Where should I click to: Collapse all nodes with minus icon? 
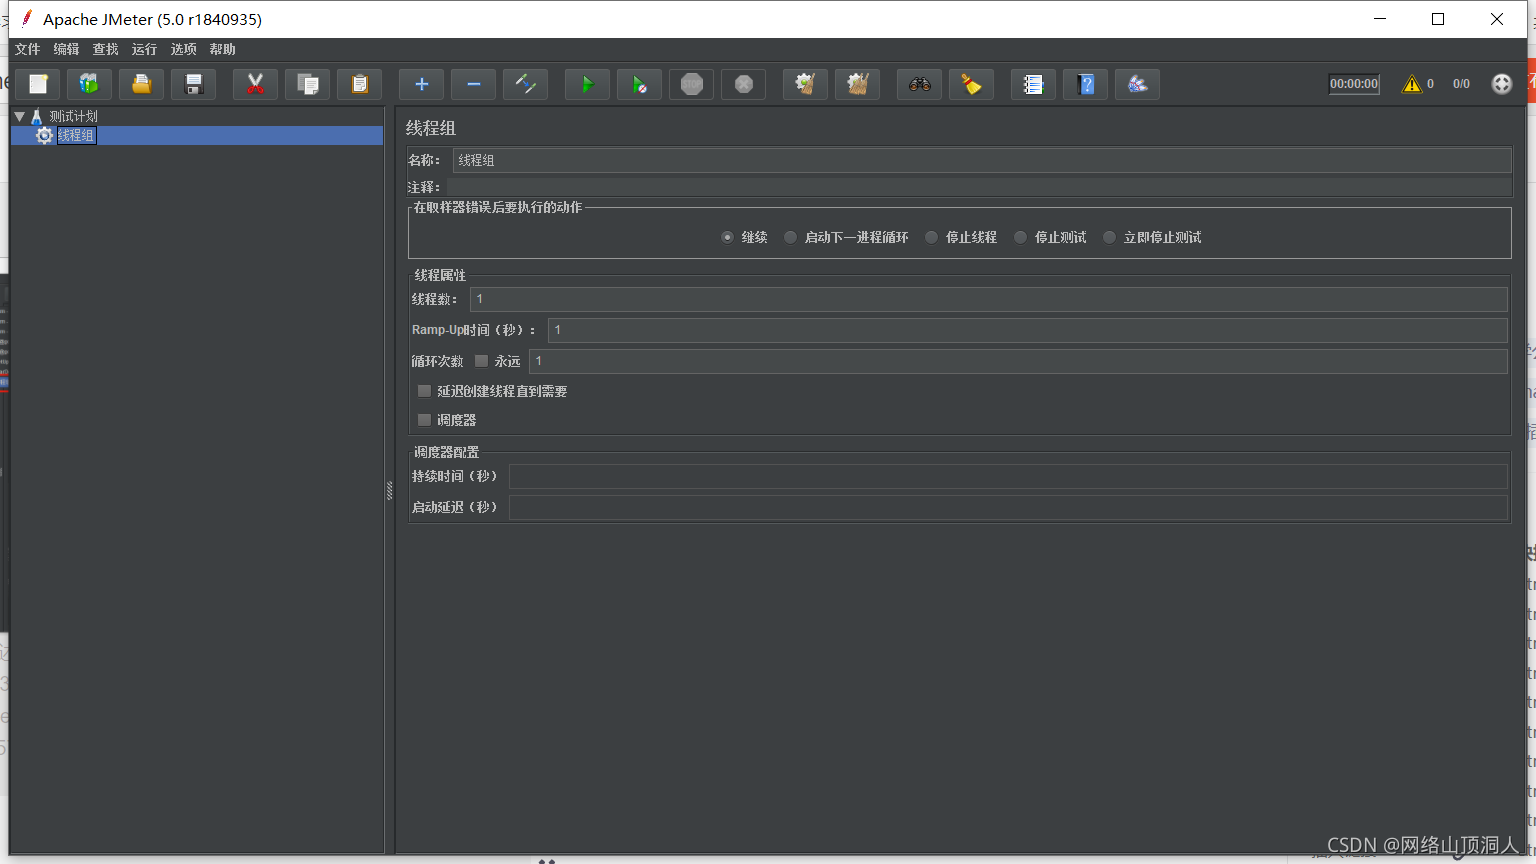474,84
